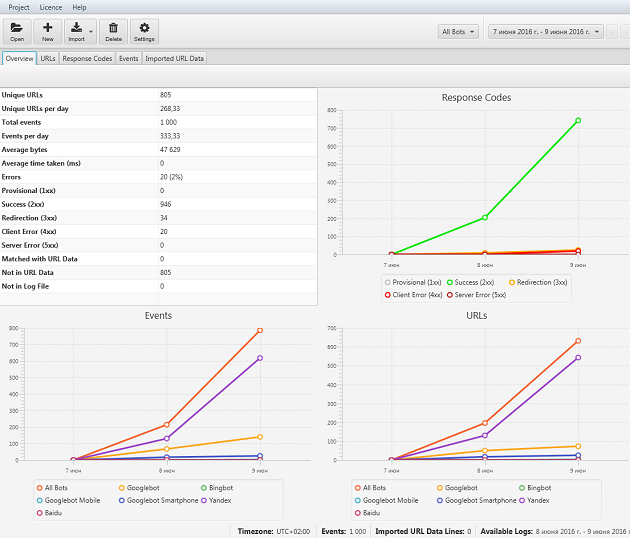Switch to the Events tab
Screen dimensions: 630x538
129,58
